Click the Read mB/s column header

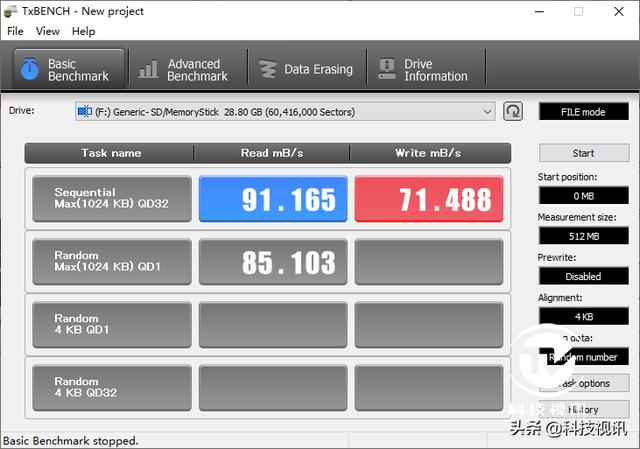point(272,153)
